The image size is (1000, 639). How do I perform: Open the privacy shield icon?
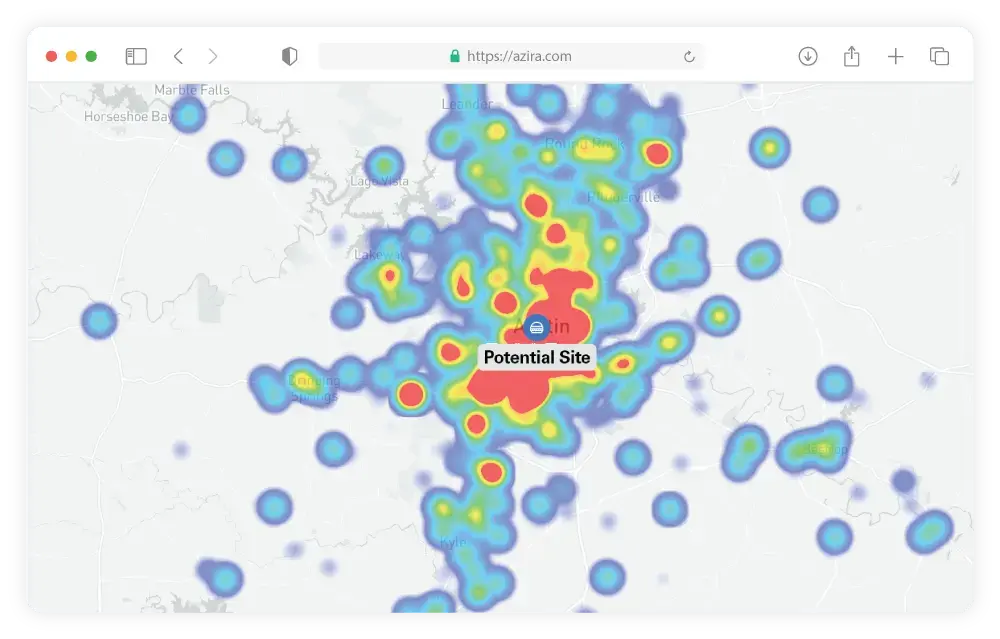288,56
